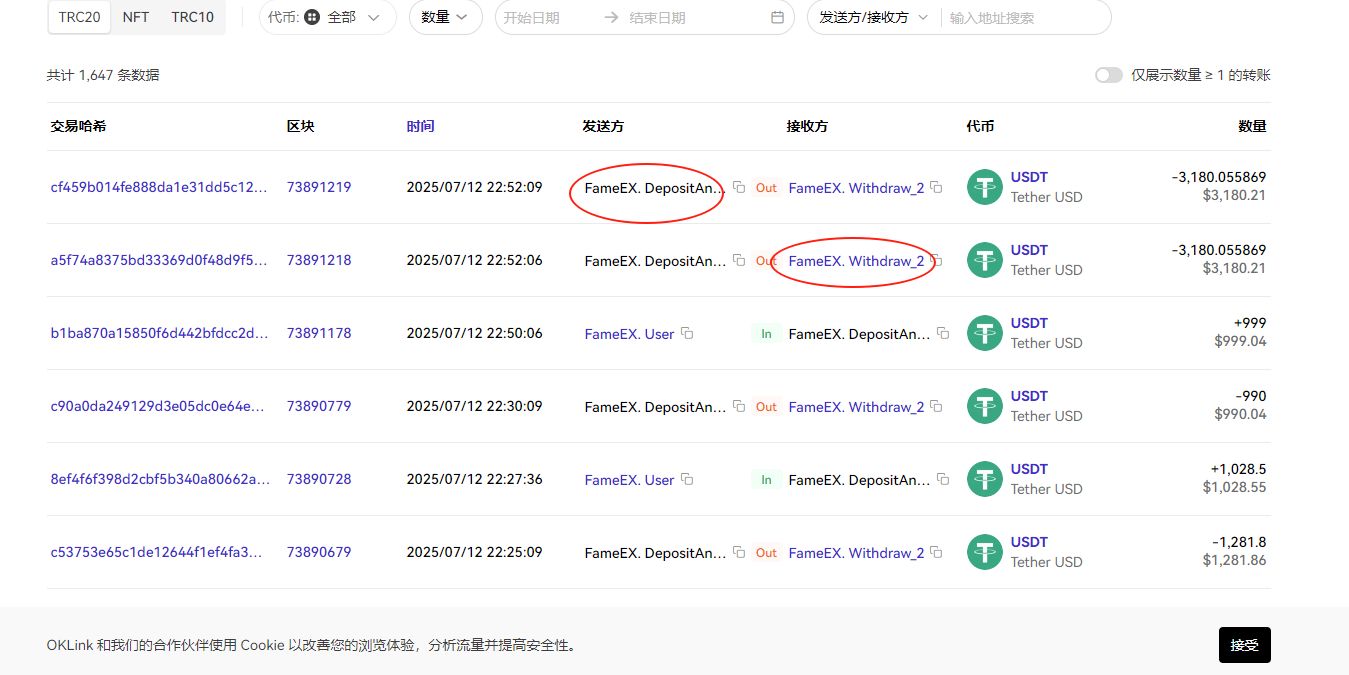View block 73890779 details
The image size is (1349, 675).
coord(319,406)
